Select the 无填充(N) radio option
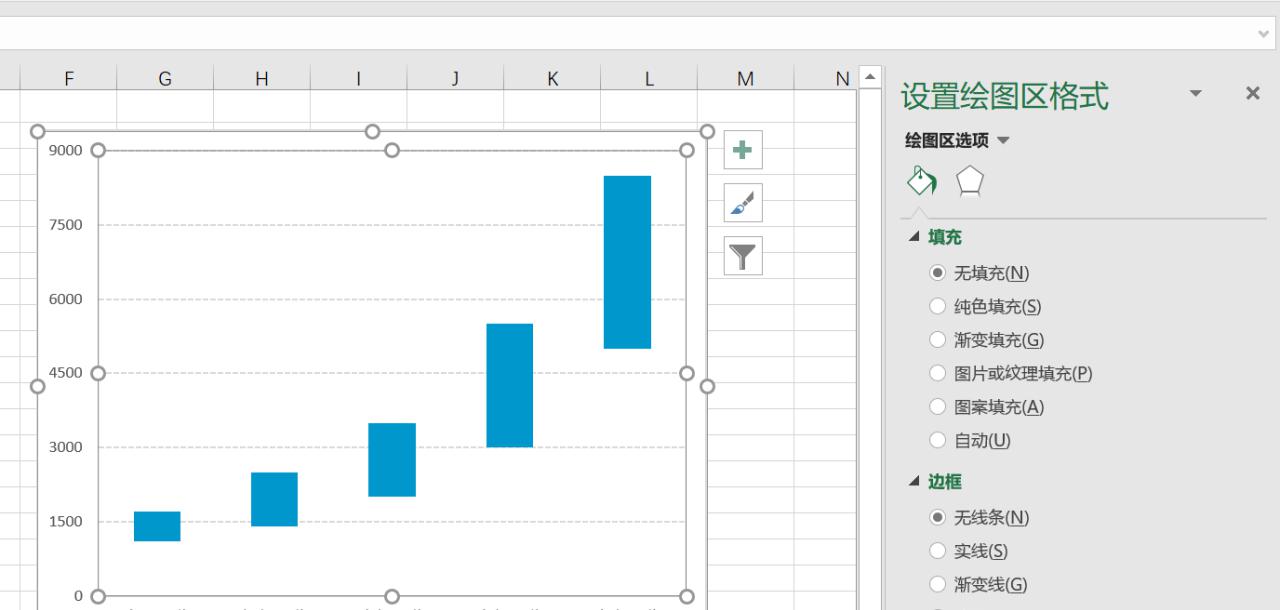The height and width of the screenshot is (610, 1280). [937, 272]
